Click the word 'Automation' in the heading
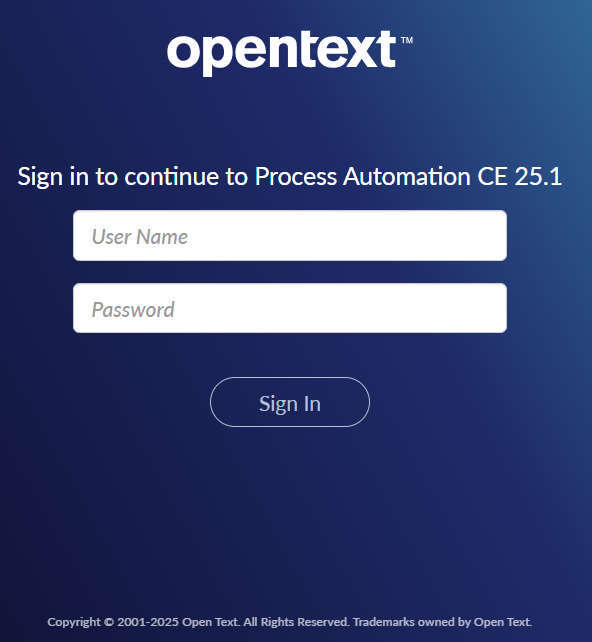592x642 pixels. coord(407,176)
